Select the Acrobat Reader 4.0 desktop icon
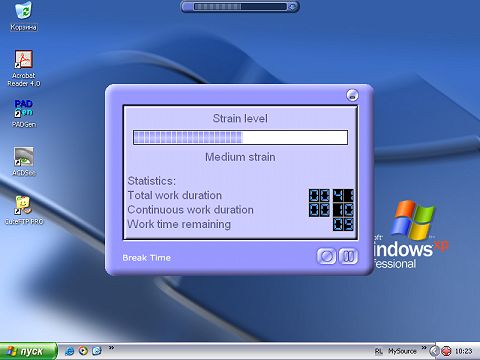Image resolution: width=480 pixels, height=360 pixels. [x=24, y=68]
